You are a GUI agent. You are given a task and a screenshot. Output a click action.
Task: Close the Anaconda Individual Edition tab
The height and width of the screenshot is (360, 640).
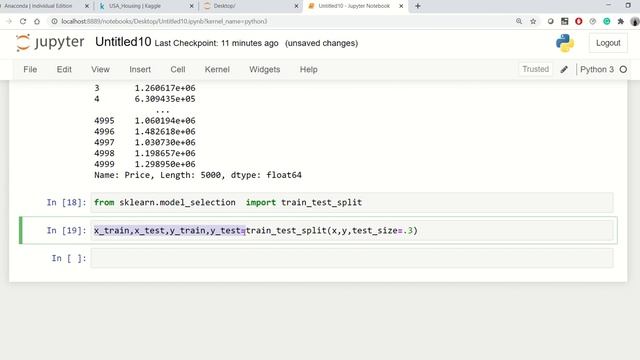(x=87, y=6)
